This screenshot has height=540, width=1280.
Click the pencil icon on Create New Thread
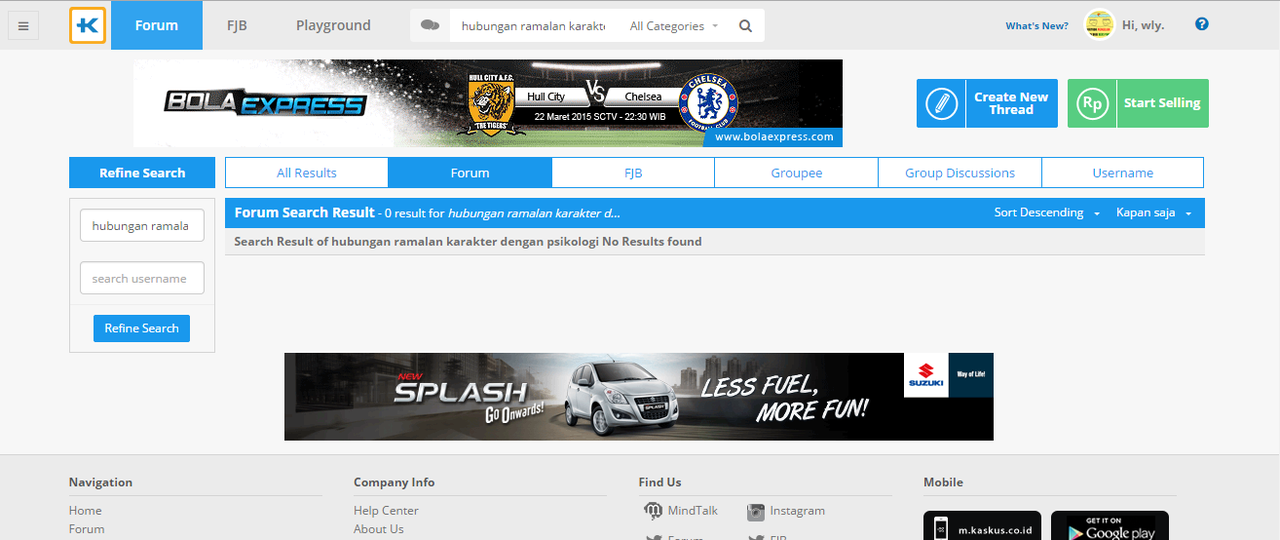[x=941, y=103]
